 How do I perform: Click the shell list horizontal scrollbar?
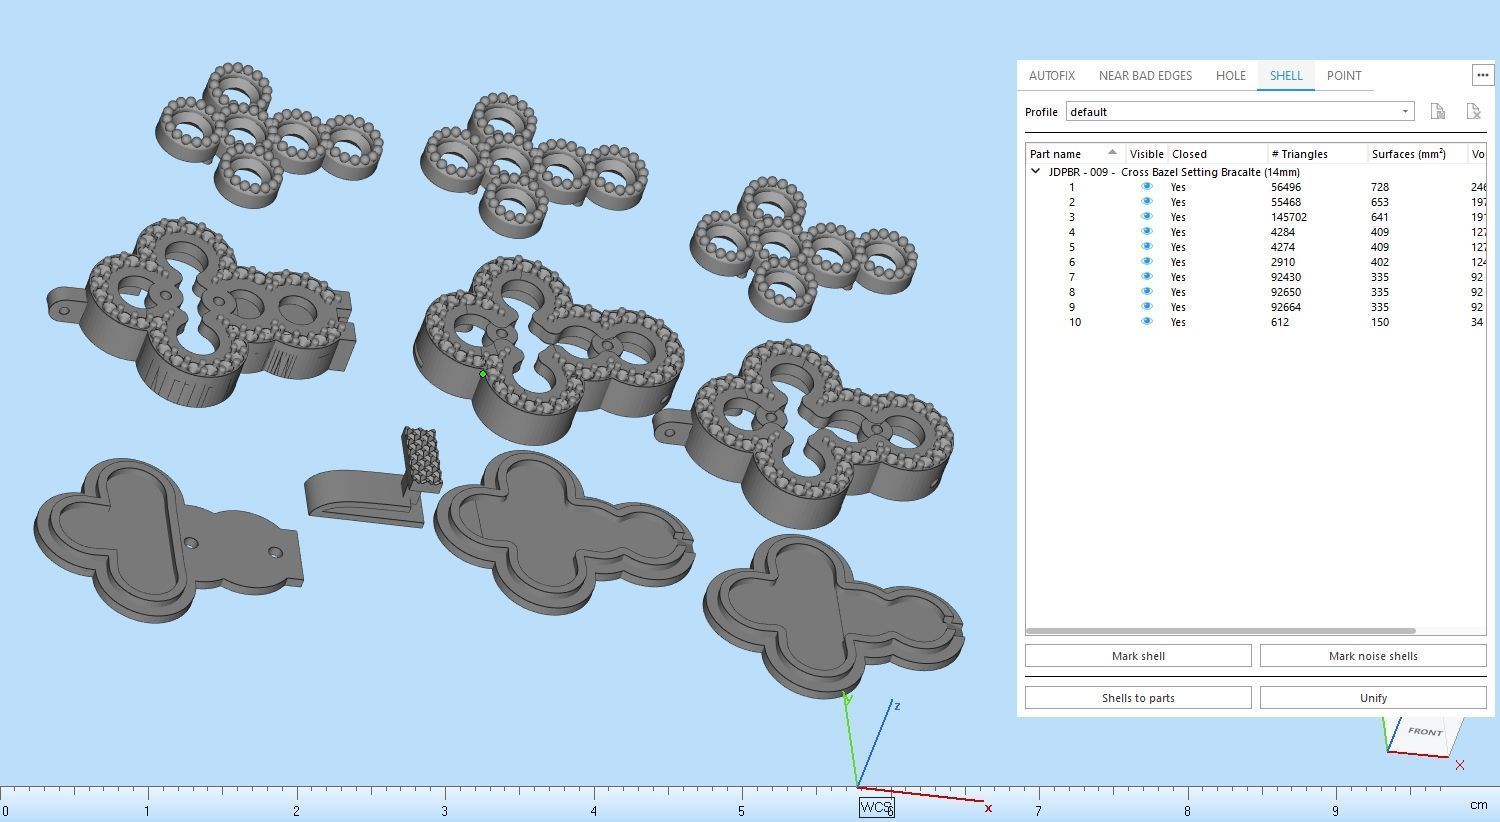1220,631
